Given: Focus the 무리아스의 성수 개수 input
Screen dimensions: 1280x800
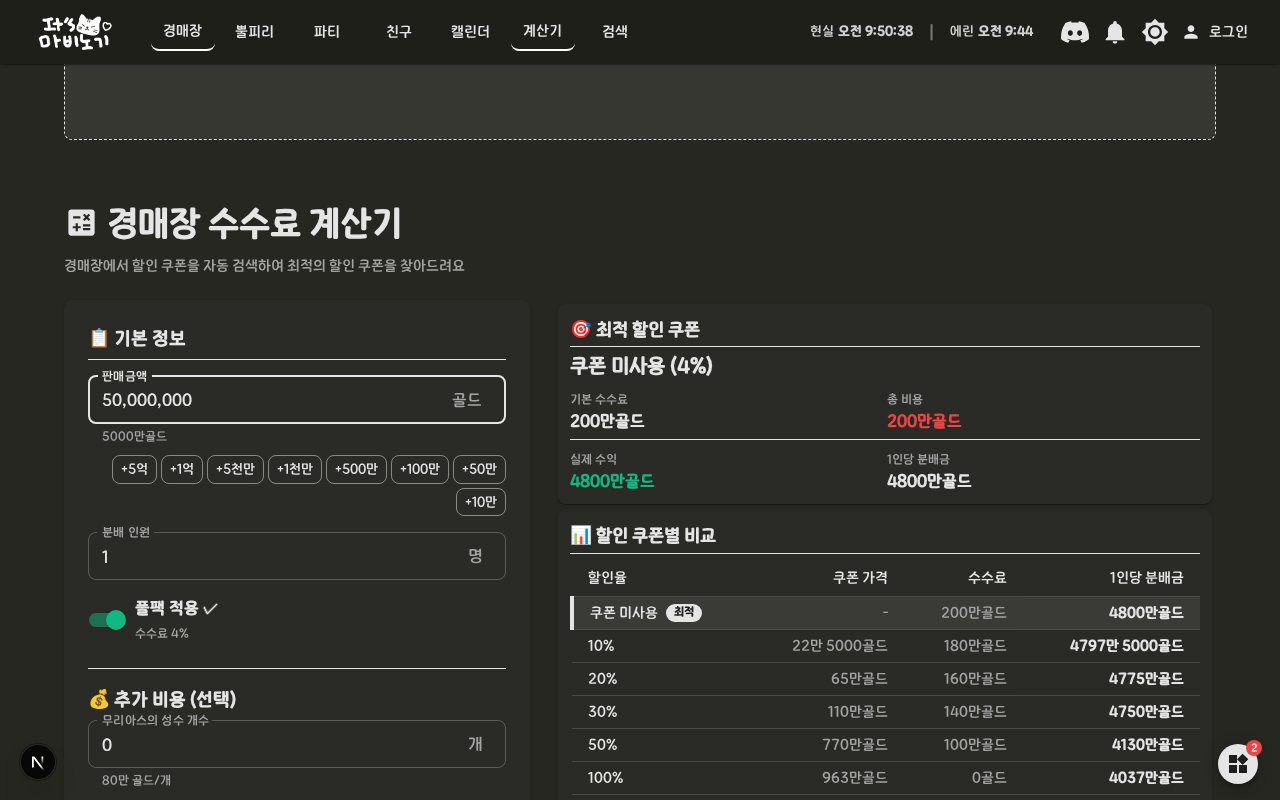Looking at the screenshot, I should (297, 744).
